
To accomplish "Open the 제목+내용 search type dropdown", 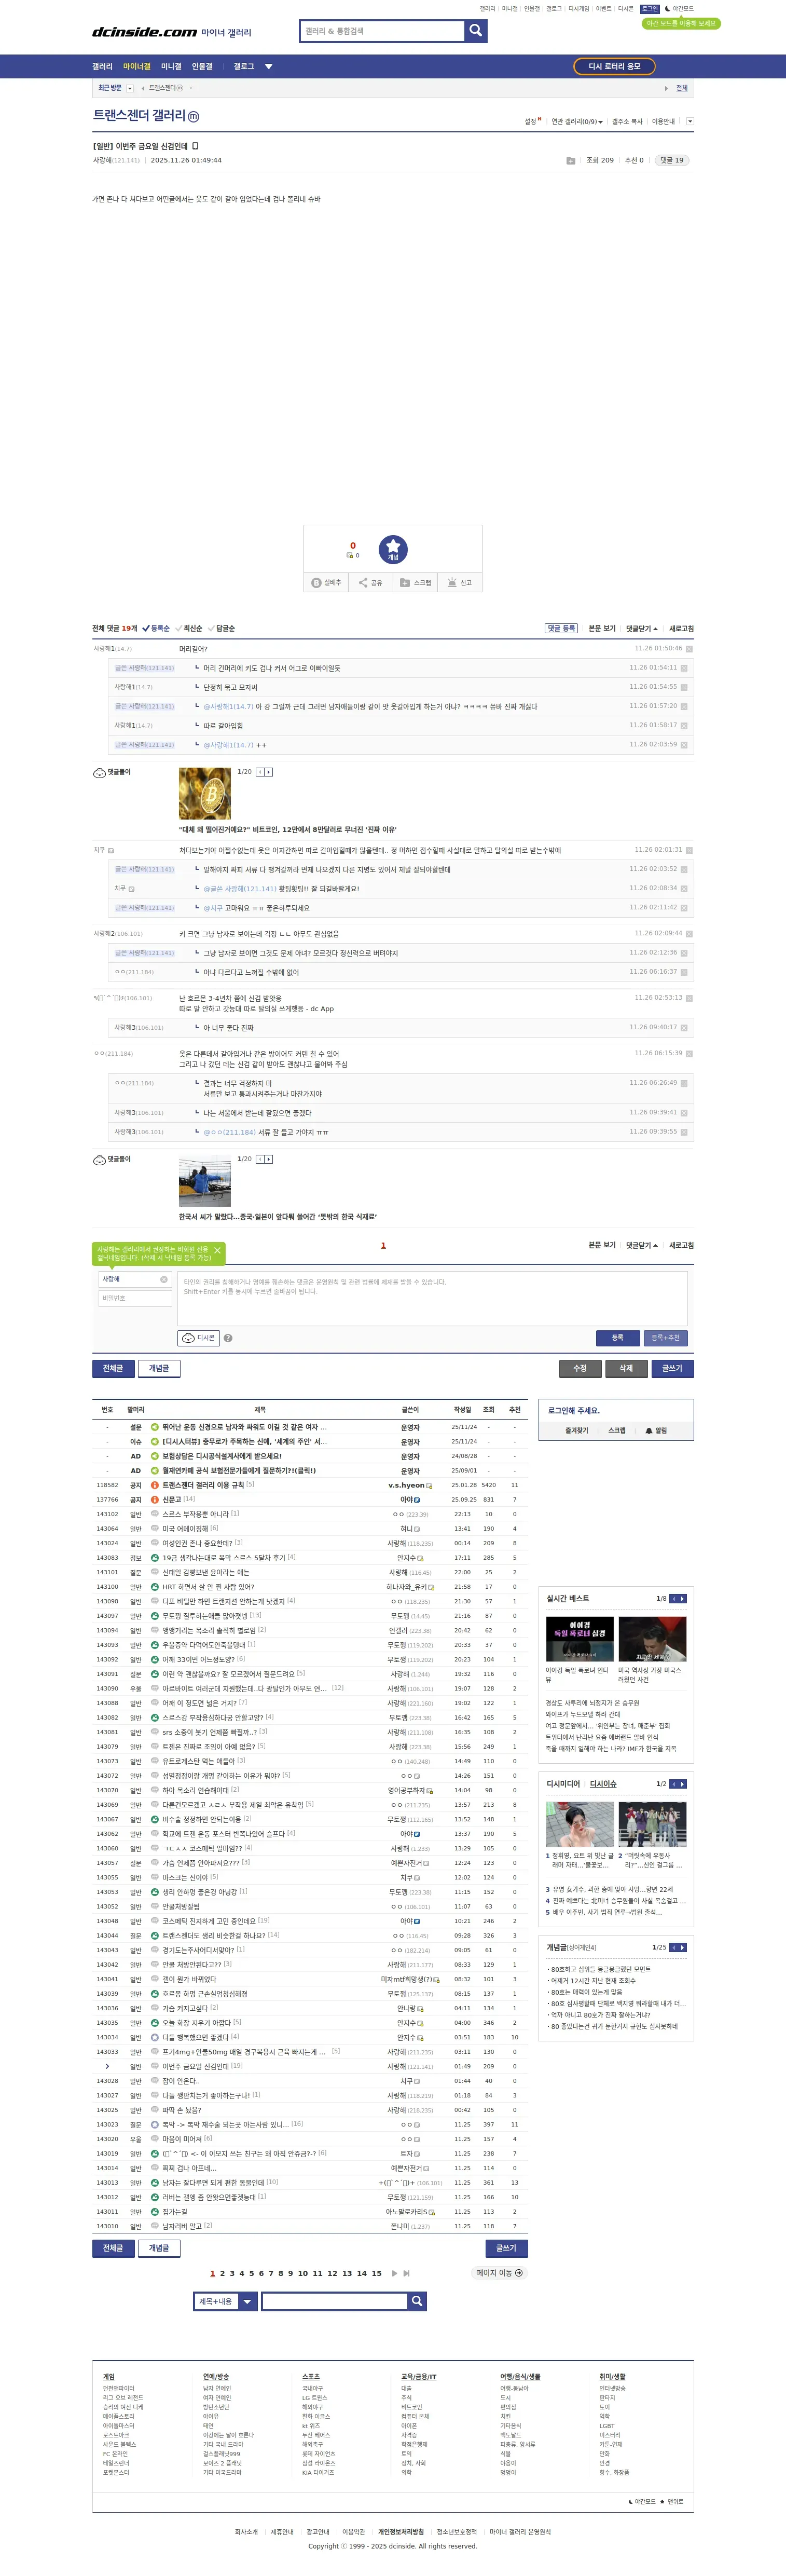I will coord(226,2301).
